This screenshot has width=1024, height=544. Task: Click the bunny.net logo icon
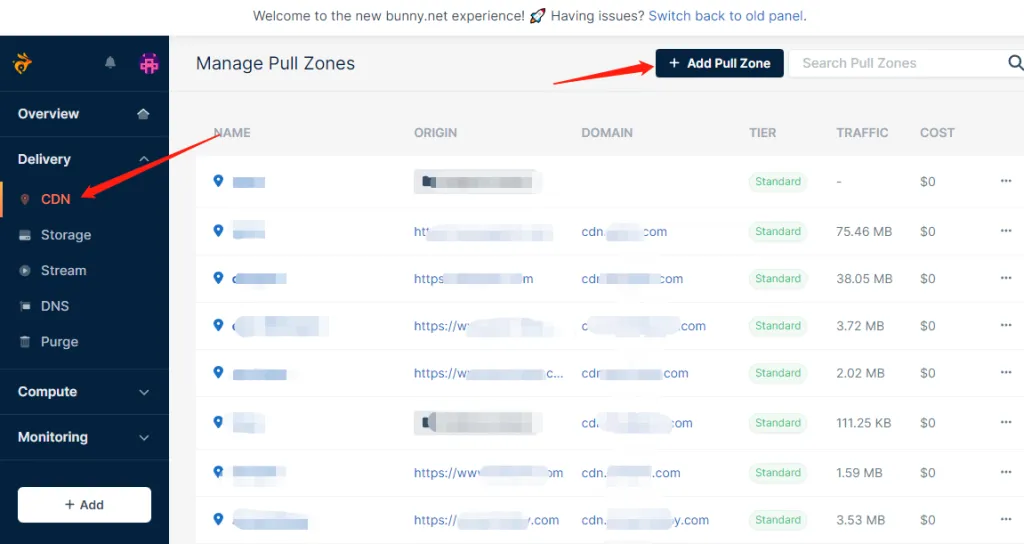click(x=23, y=63)
